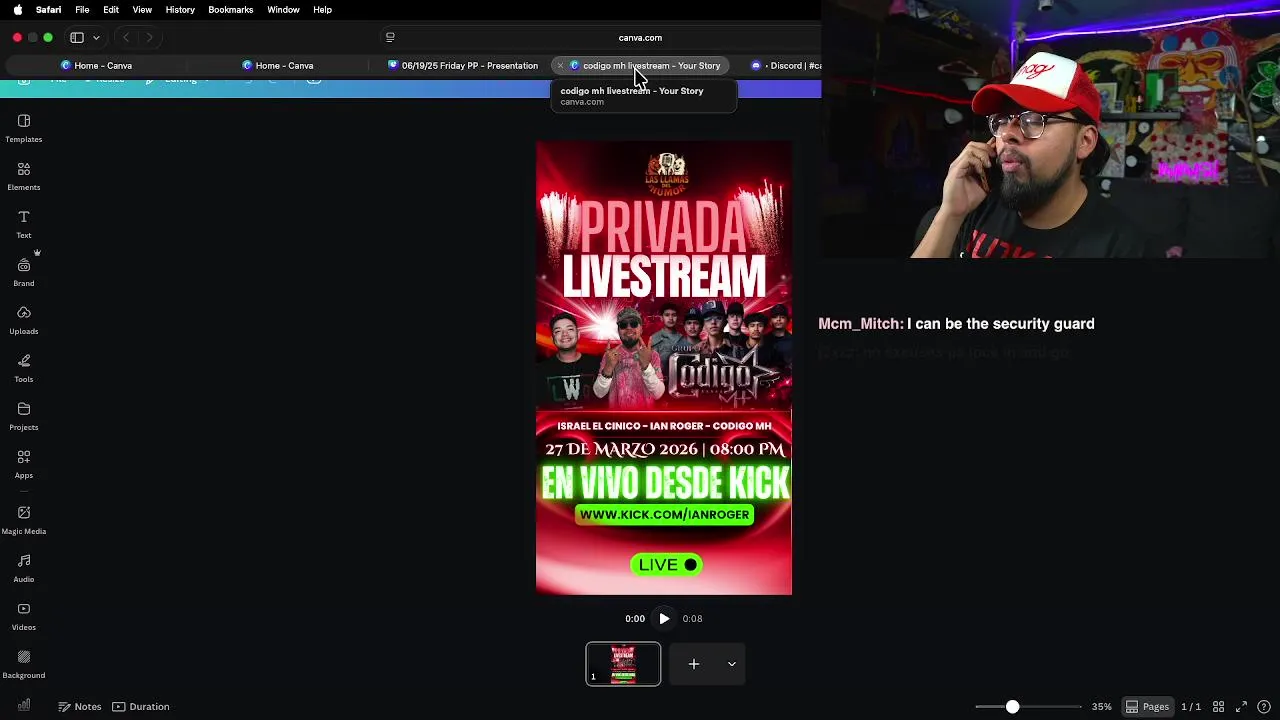Expand the tab group dropdown arrow
This screenshot has height=720, width=1280.
96,38
